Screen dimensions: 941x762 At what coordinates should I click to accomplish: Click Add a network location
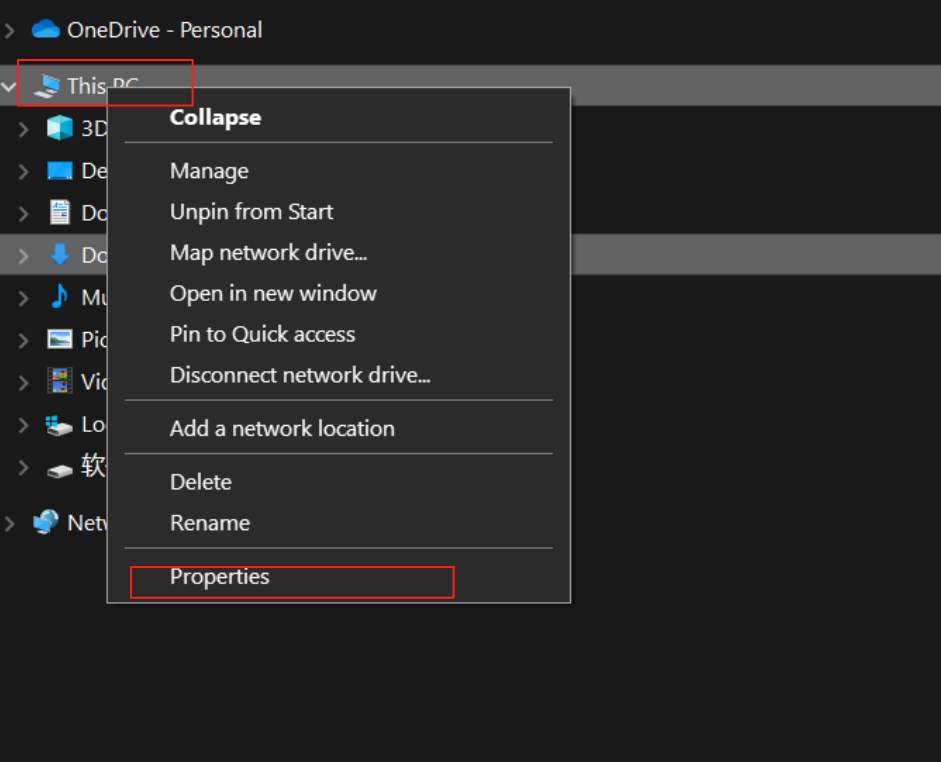pos(281,428)
